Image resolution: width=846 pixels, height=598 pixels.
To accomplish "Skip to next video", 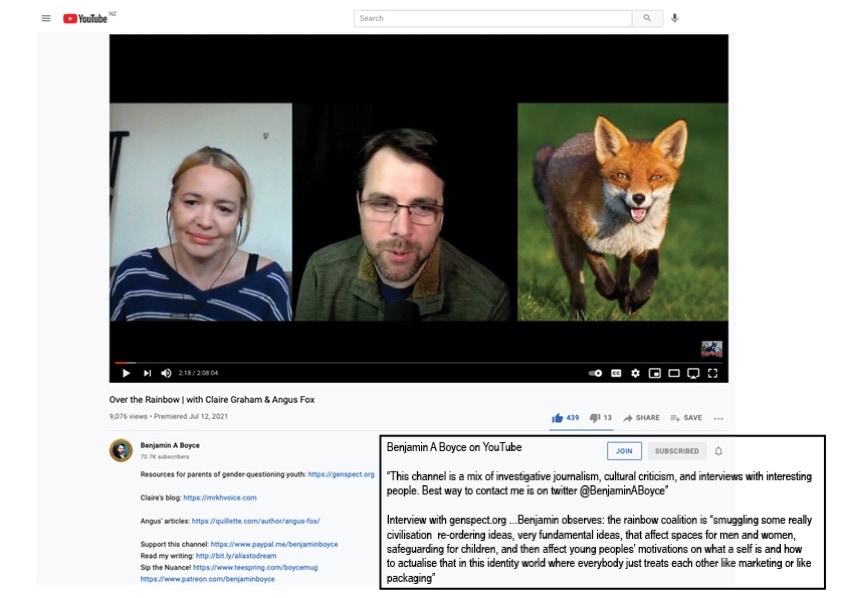I will [147, 373].
